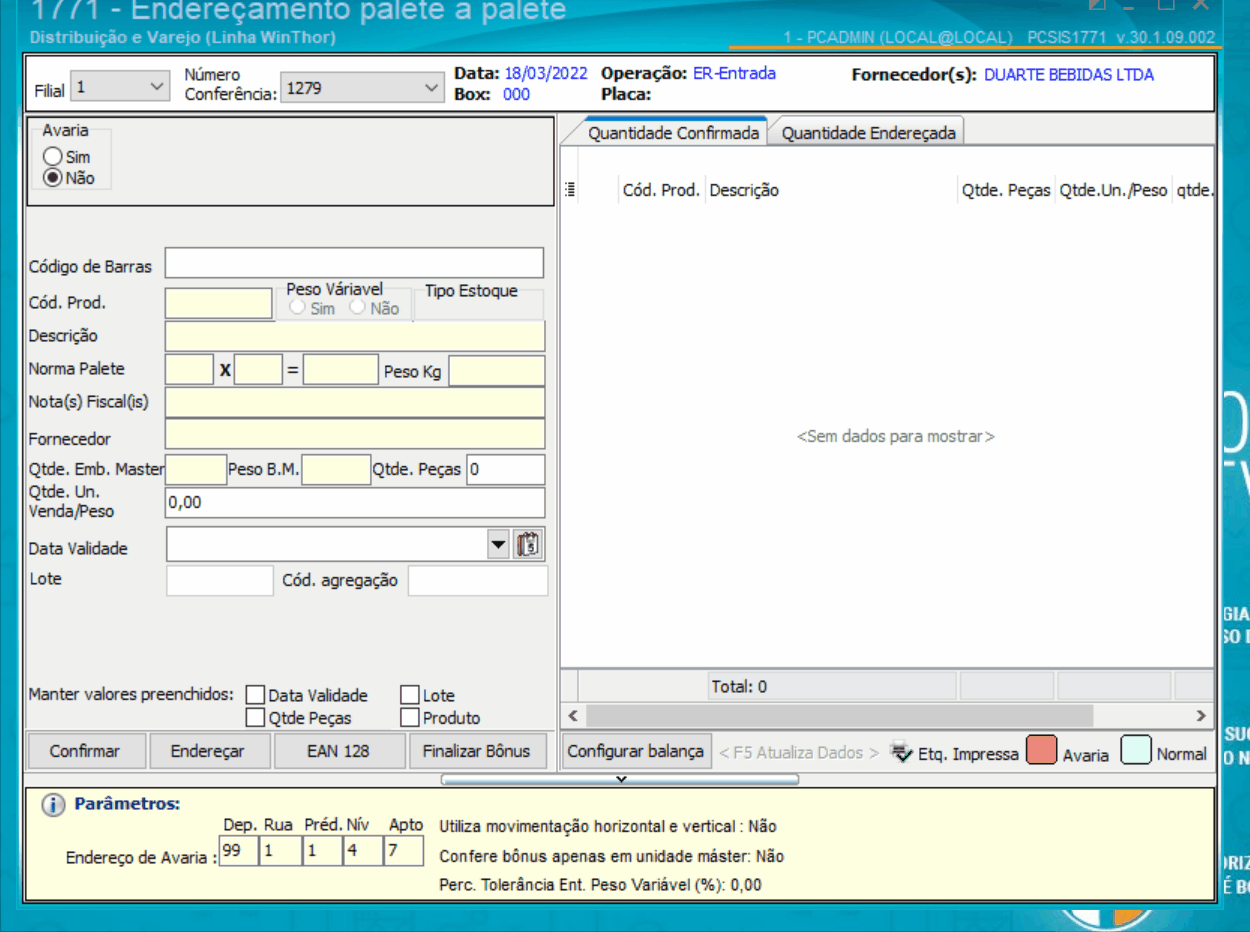
Task: Click the Fornecedor field in the form
Action: click(x=355, y=434)
